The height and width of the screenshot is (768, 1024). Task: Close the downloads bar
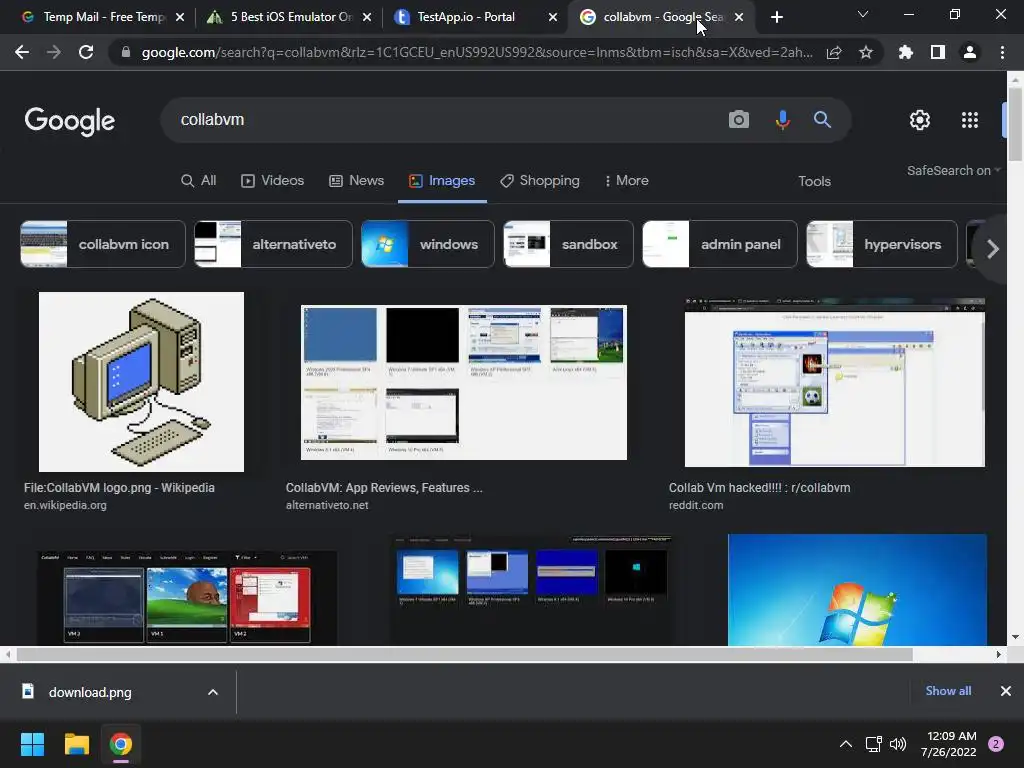point(1006,691)
